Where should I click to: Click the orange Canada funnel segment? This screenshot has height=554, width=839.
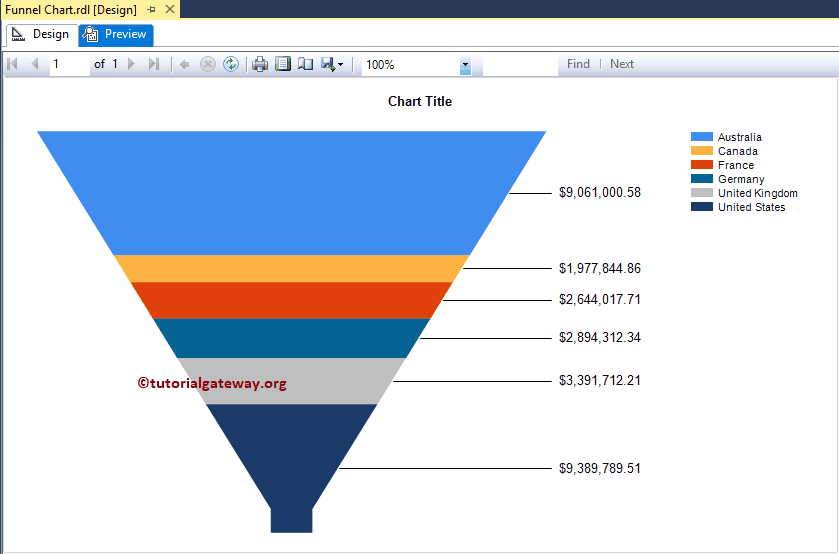tap(292, 269)
